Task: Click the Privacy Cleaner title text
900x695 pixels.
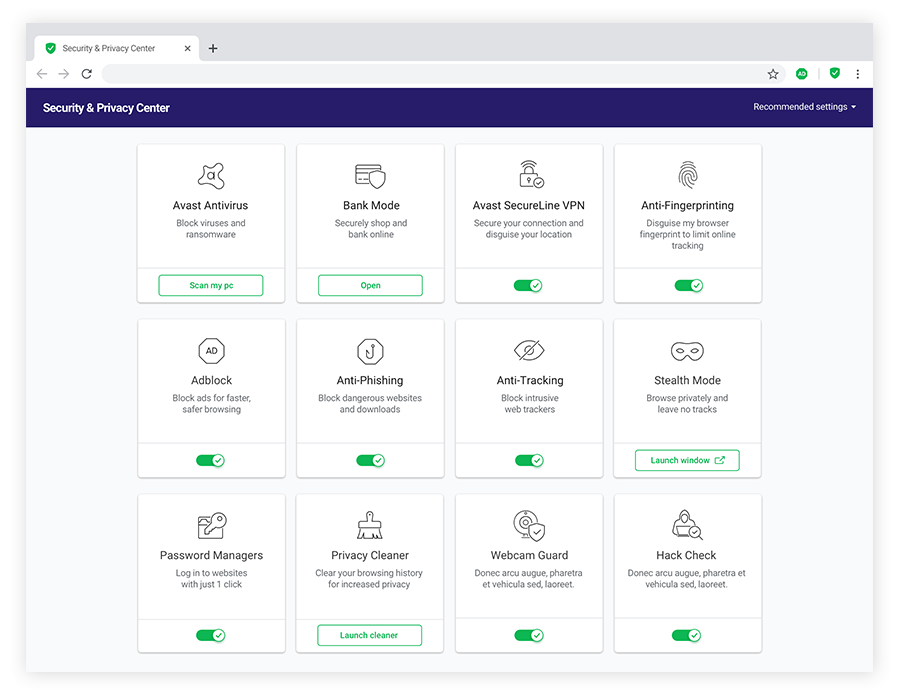Action: pos(370,556)
